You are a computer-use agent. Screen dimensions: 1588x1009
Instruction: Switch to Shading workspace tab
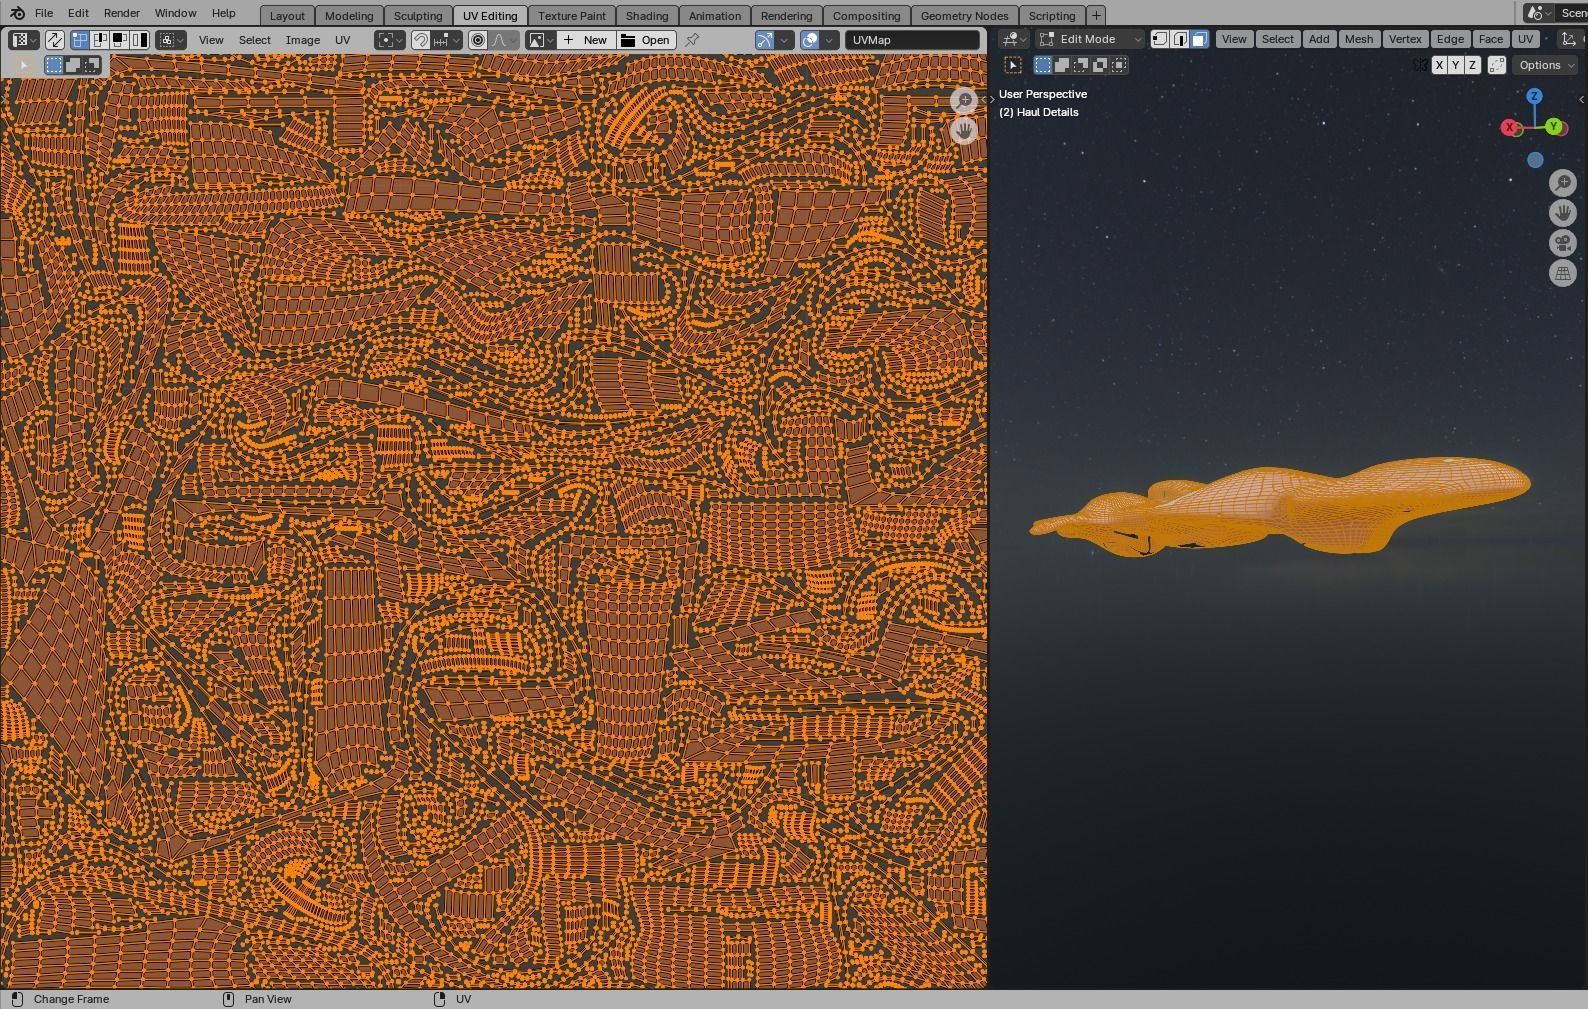pyautogui.click(x=647, y=15)
